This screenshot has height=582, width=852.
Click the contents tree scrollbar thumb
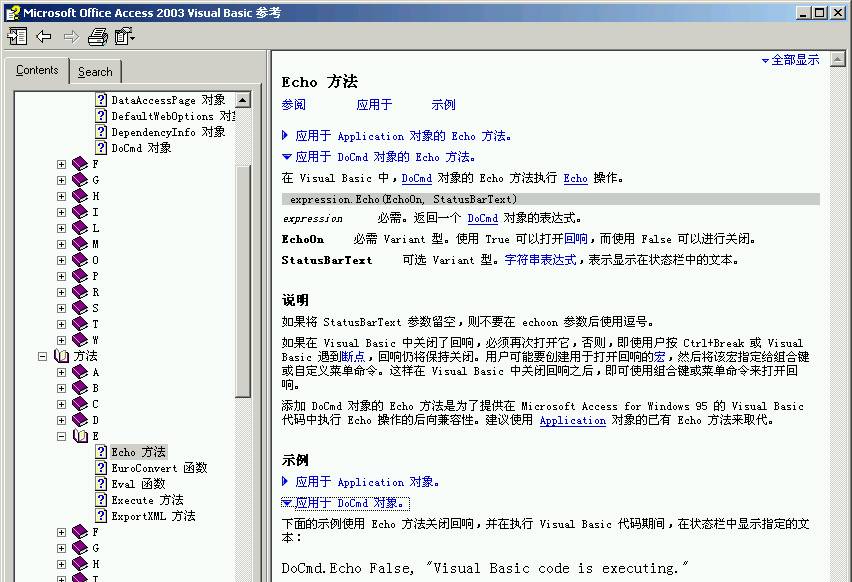point(242,281)
